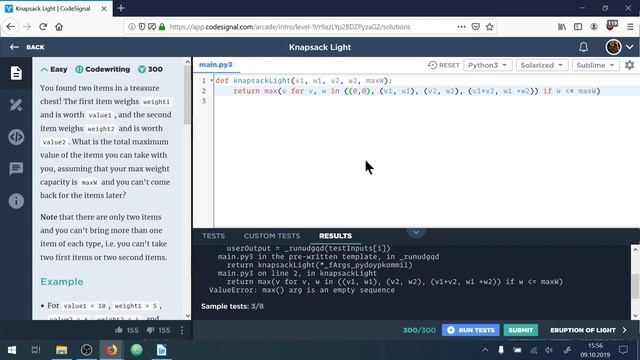Open editor settings gear
640x360 pixels.
[x=630, y=65]
